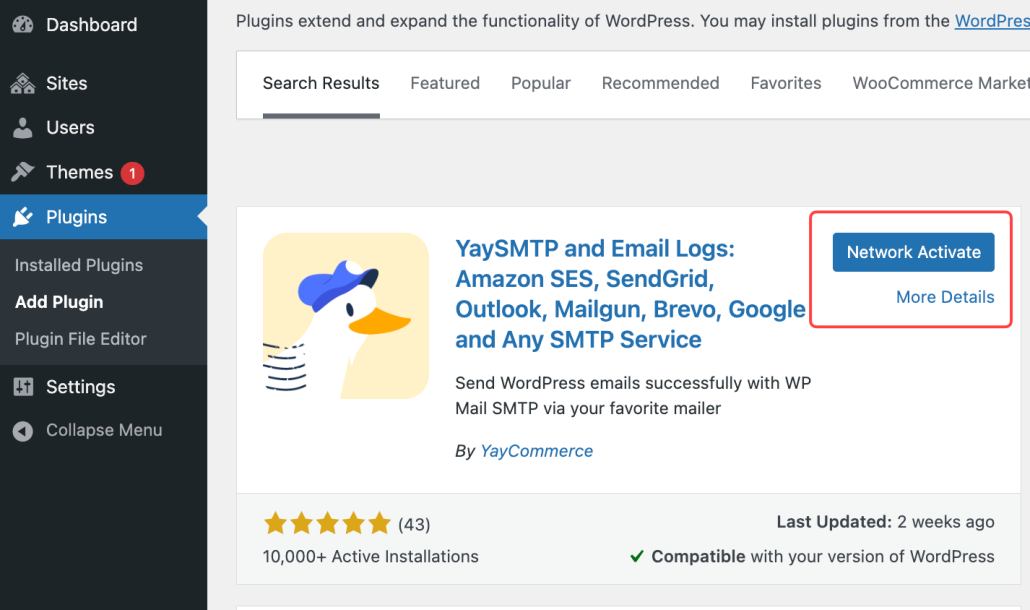Switch to the Featured tab

444,83
